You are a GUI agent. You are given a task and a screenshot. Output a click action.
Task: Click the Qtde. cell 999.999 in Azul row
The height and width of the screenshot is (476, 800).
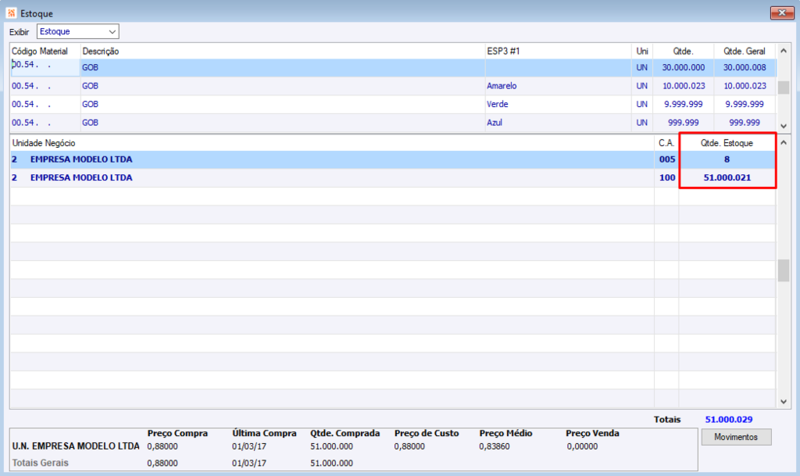[683, 122]
